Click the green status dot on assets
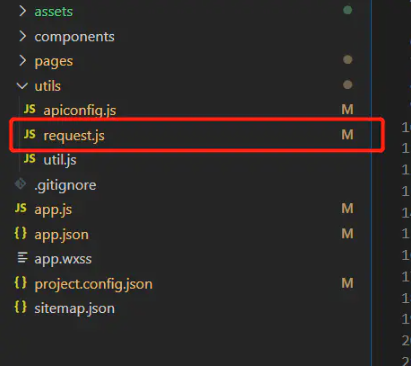 (348, 10)
